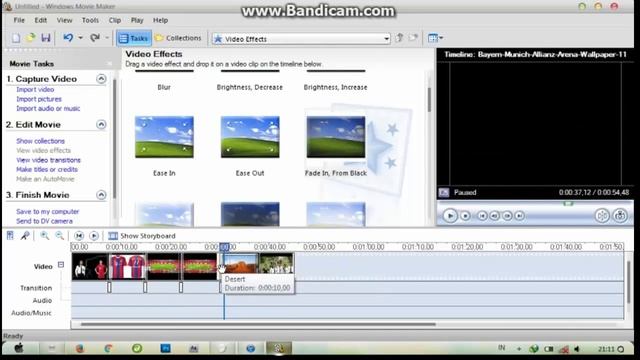Viewport: 640px width, 360px height.
Task: Open the Clip menu
Action: coord(115,20)
